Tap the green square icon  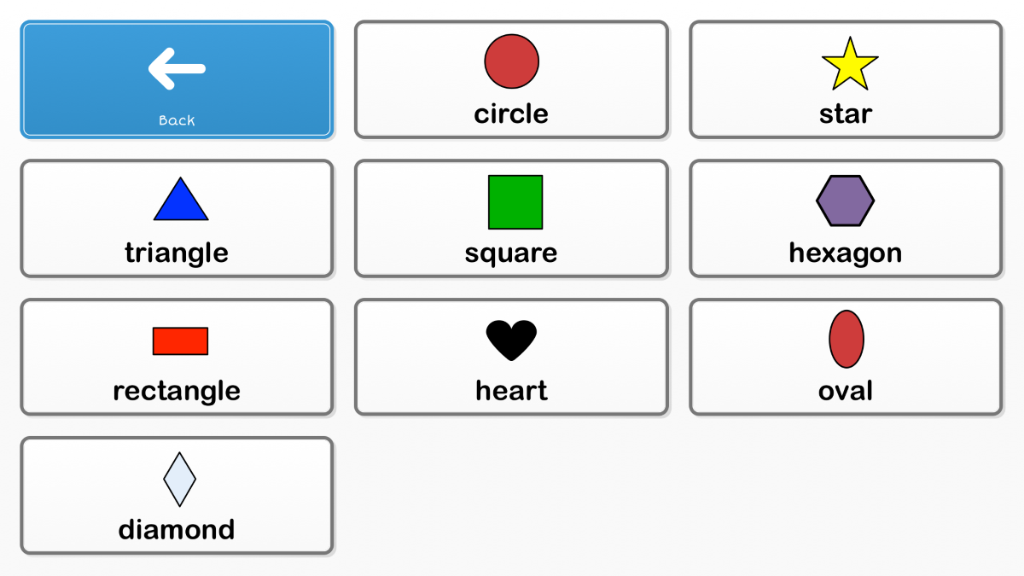coord(515,202)
